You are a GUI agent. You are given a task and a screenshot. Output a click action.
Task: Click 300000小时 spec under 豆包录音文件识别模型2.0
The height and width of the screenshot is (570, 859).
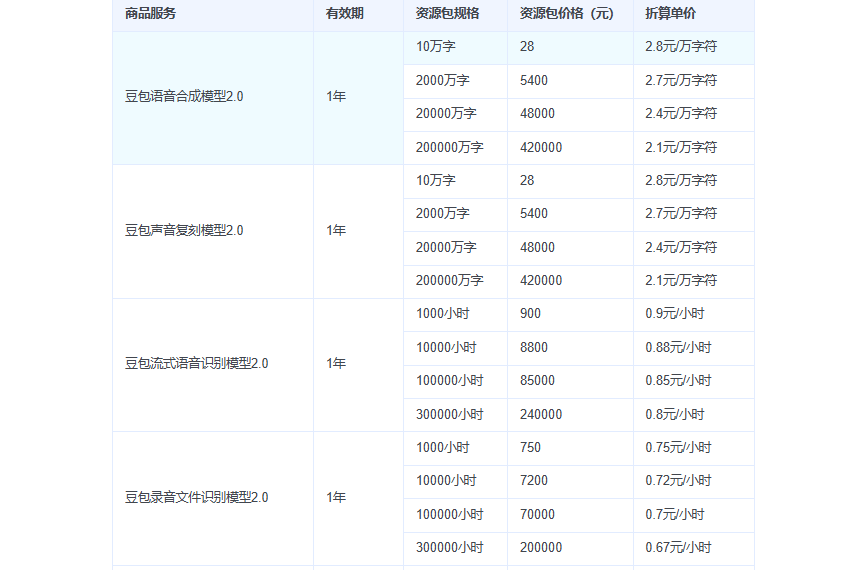pyautogui.click(x=455, y=548)
